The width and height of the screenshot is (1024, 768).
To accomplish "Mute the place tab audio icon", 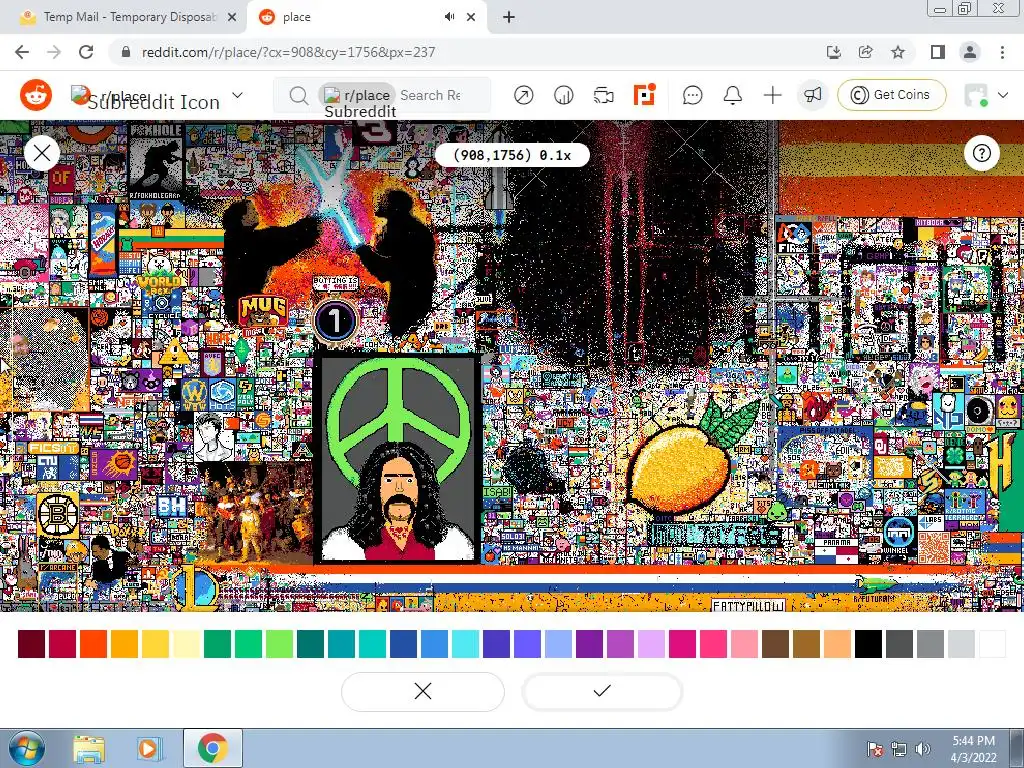I will click(x=449, y=17).
